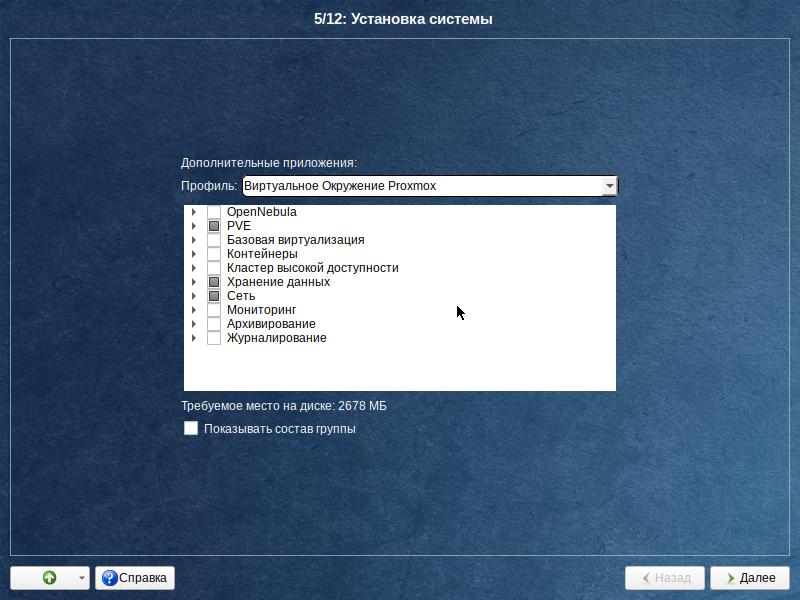Image resolution: width=800 pixels, height=600 pixels.
Task: Expand the PVE tree node arrow
Action: [x=193, y=226]
